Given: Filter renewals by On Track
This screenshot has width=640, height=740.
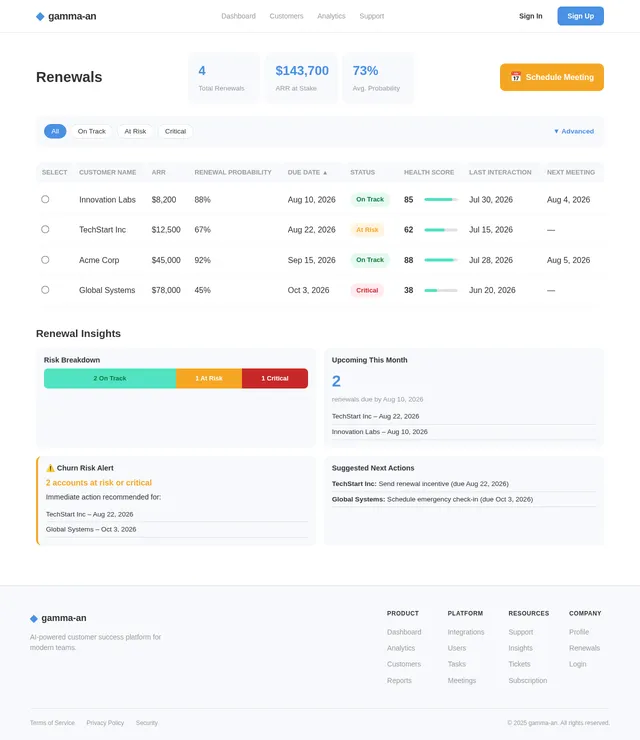Looking at the screenshot, I should click(x=92, y=131).
